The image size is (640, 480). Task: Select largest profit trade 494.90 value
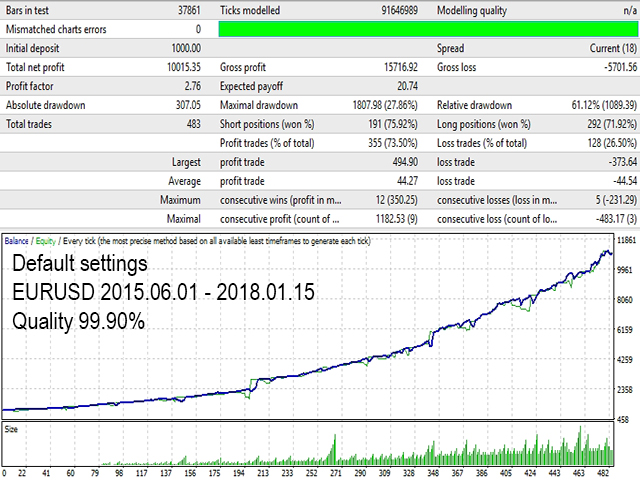click(405, 162)
